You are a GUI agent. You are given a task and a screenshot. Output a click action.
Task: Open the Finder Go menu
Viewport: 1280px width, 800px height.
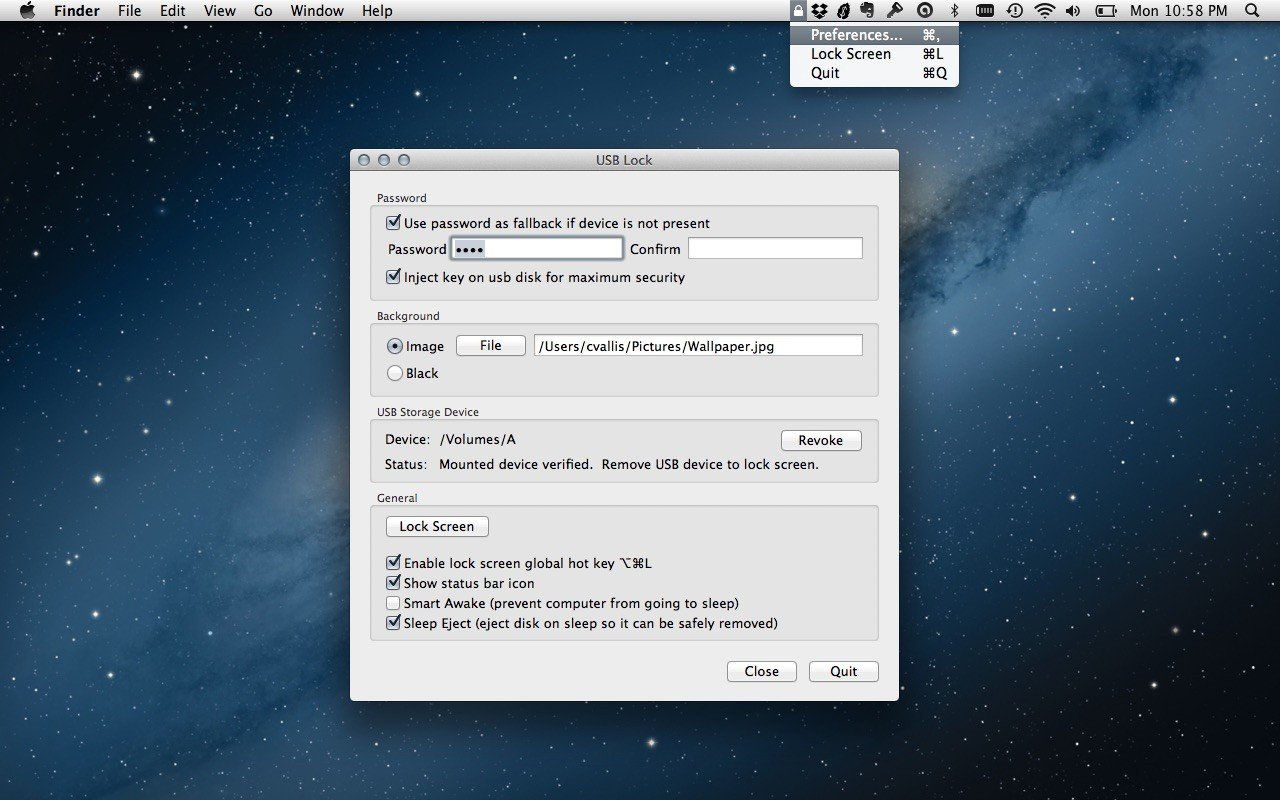tap(263, 11)
